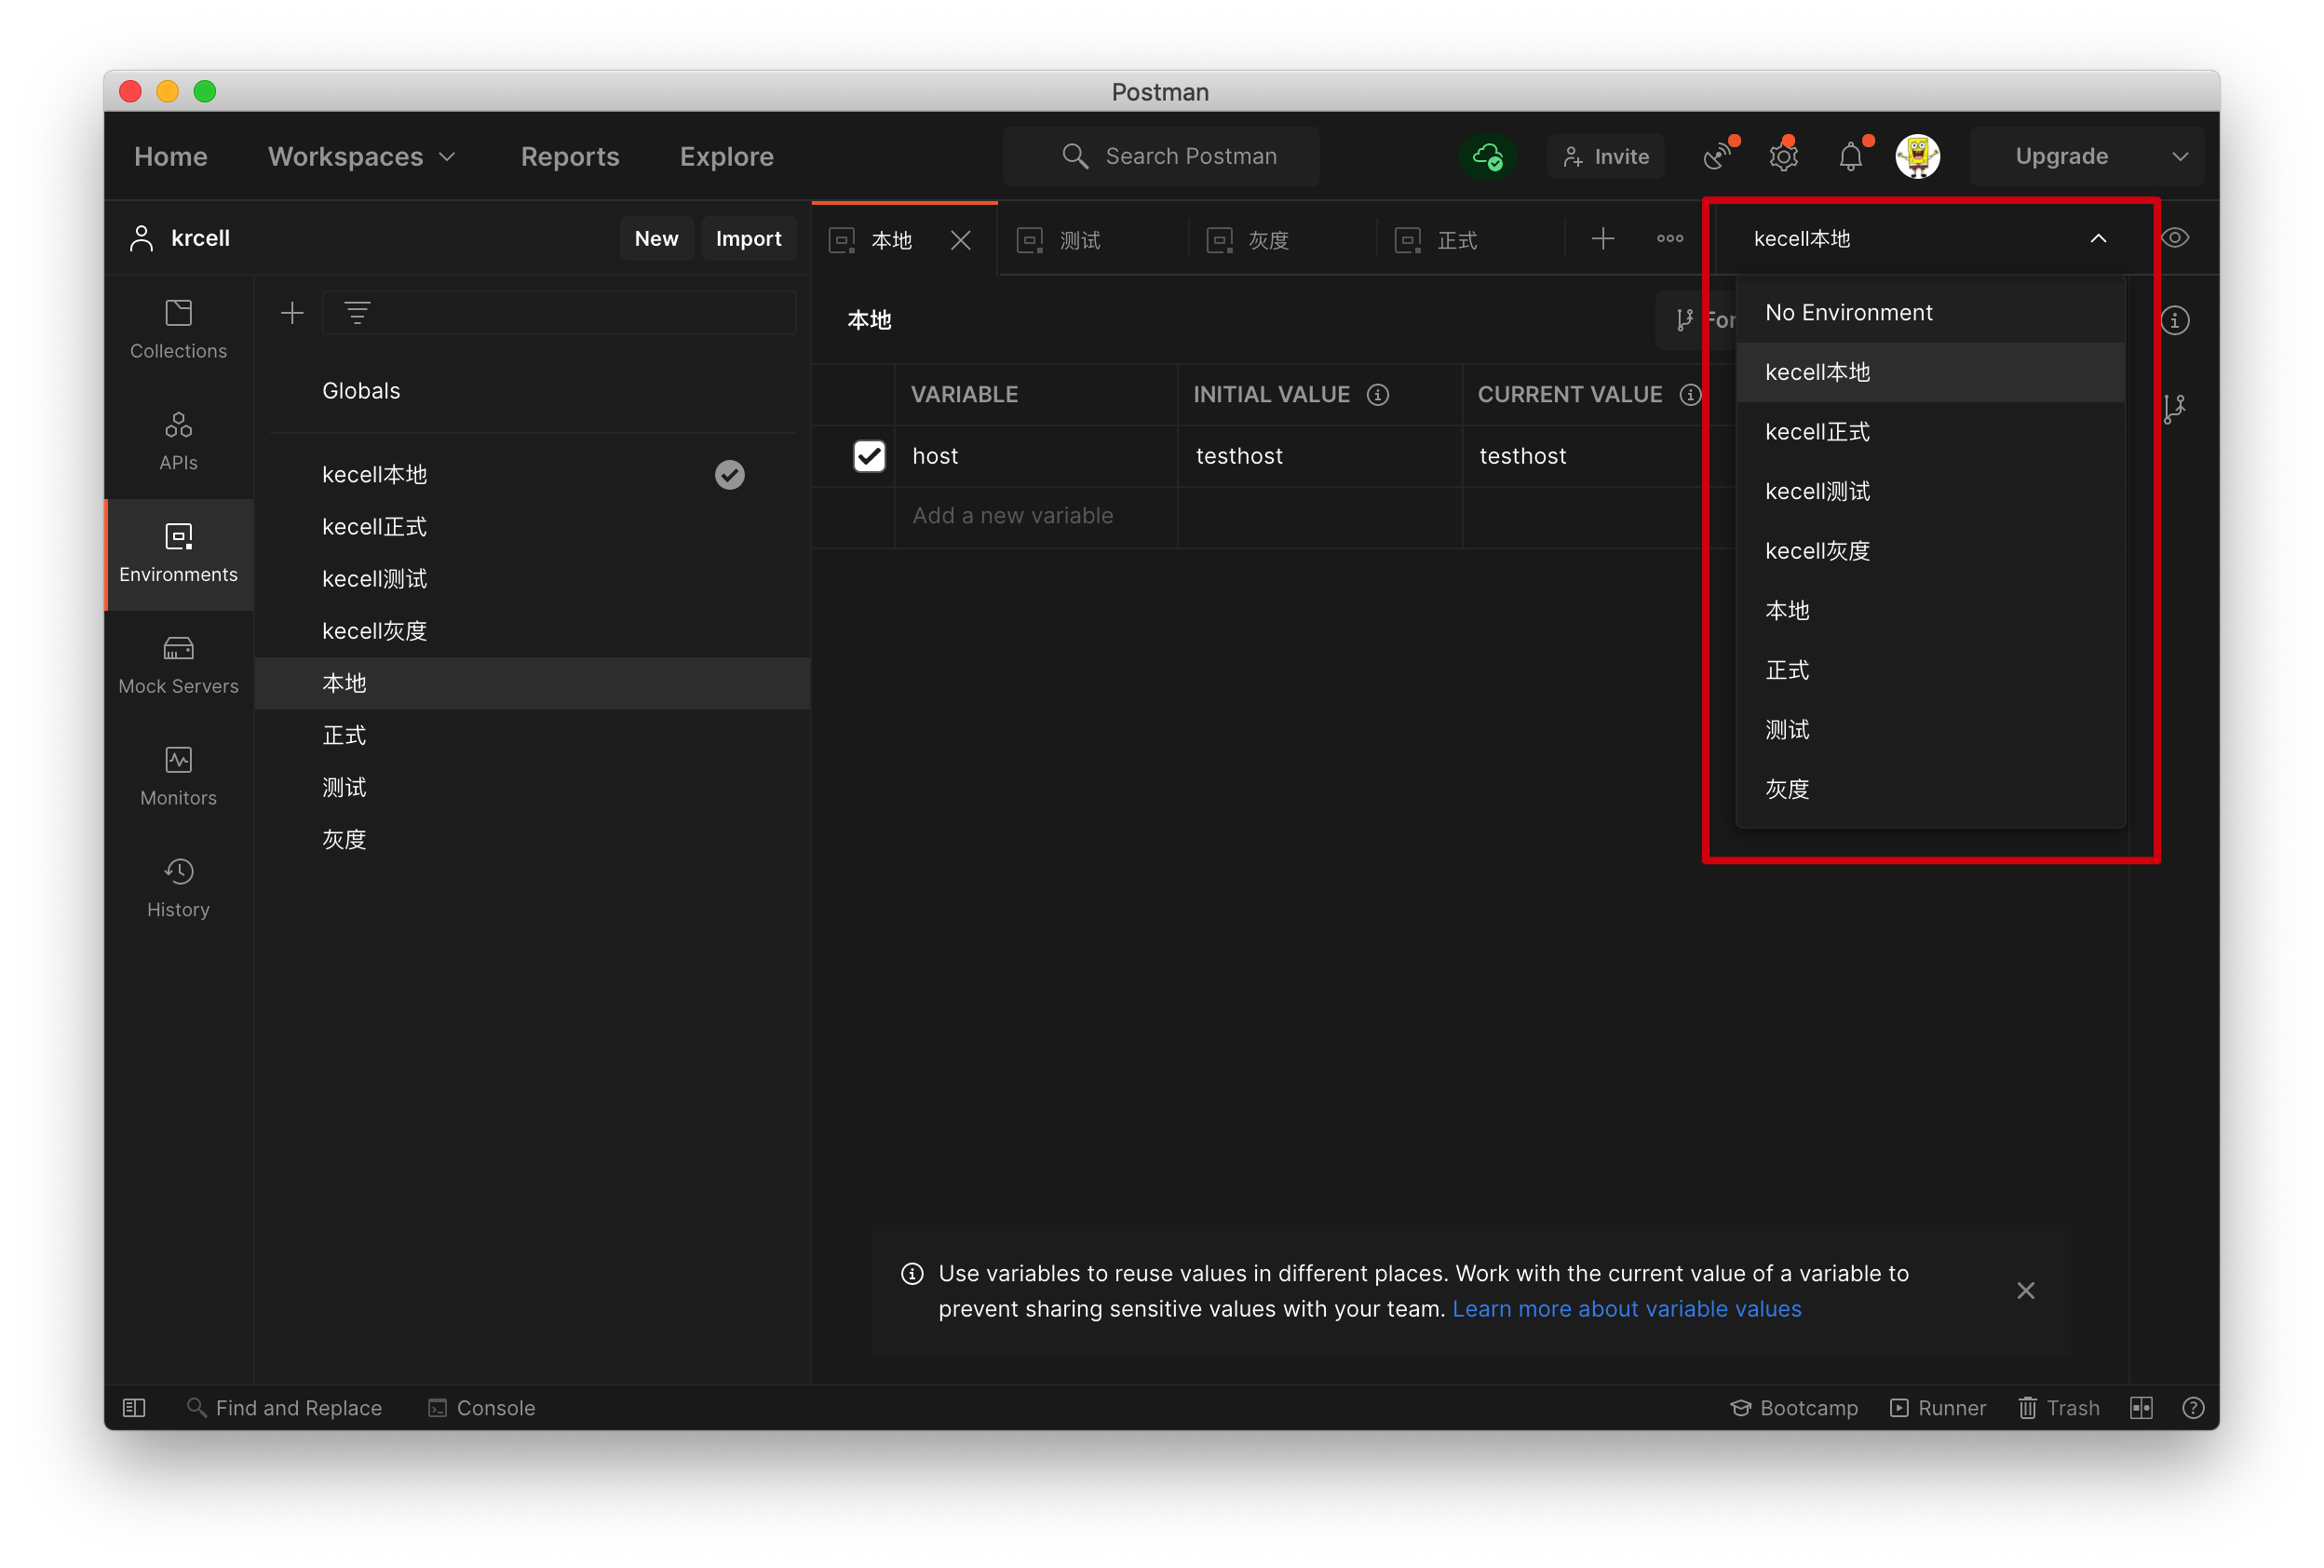This screenshot has height=1568, width=2324.
Task: Open capture requests satellite icon
Action: [1717, 156]
